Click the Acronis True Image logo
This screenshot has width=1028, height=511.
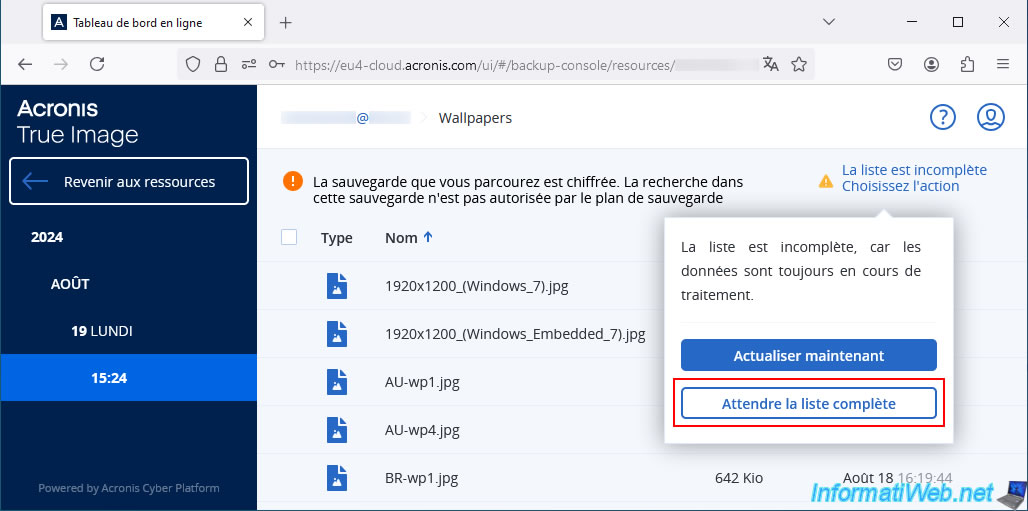77,121
